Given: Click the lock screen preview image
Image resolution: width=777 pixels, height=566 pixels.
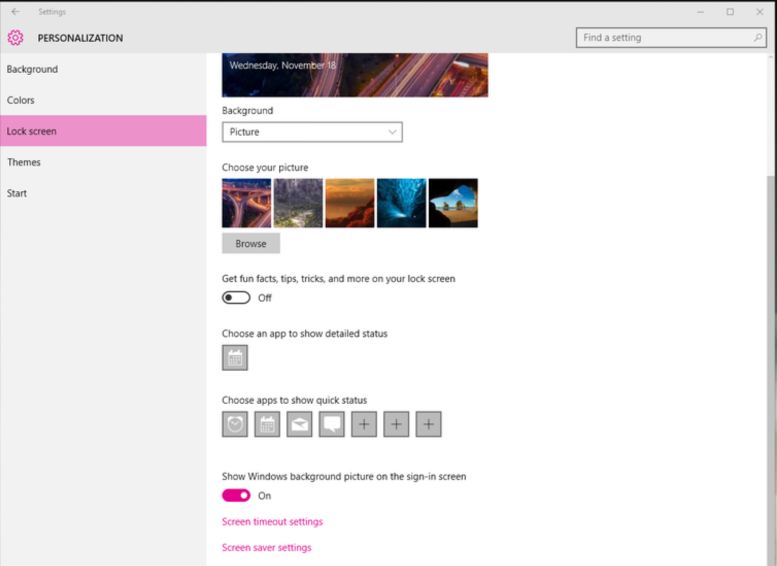Looking at the screenshot, I should (355, 75).
